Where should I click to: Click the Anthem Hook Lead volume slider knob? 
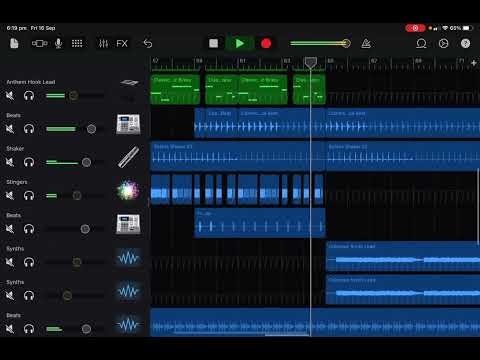click(74, 96)
